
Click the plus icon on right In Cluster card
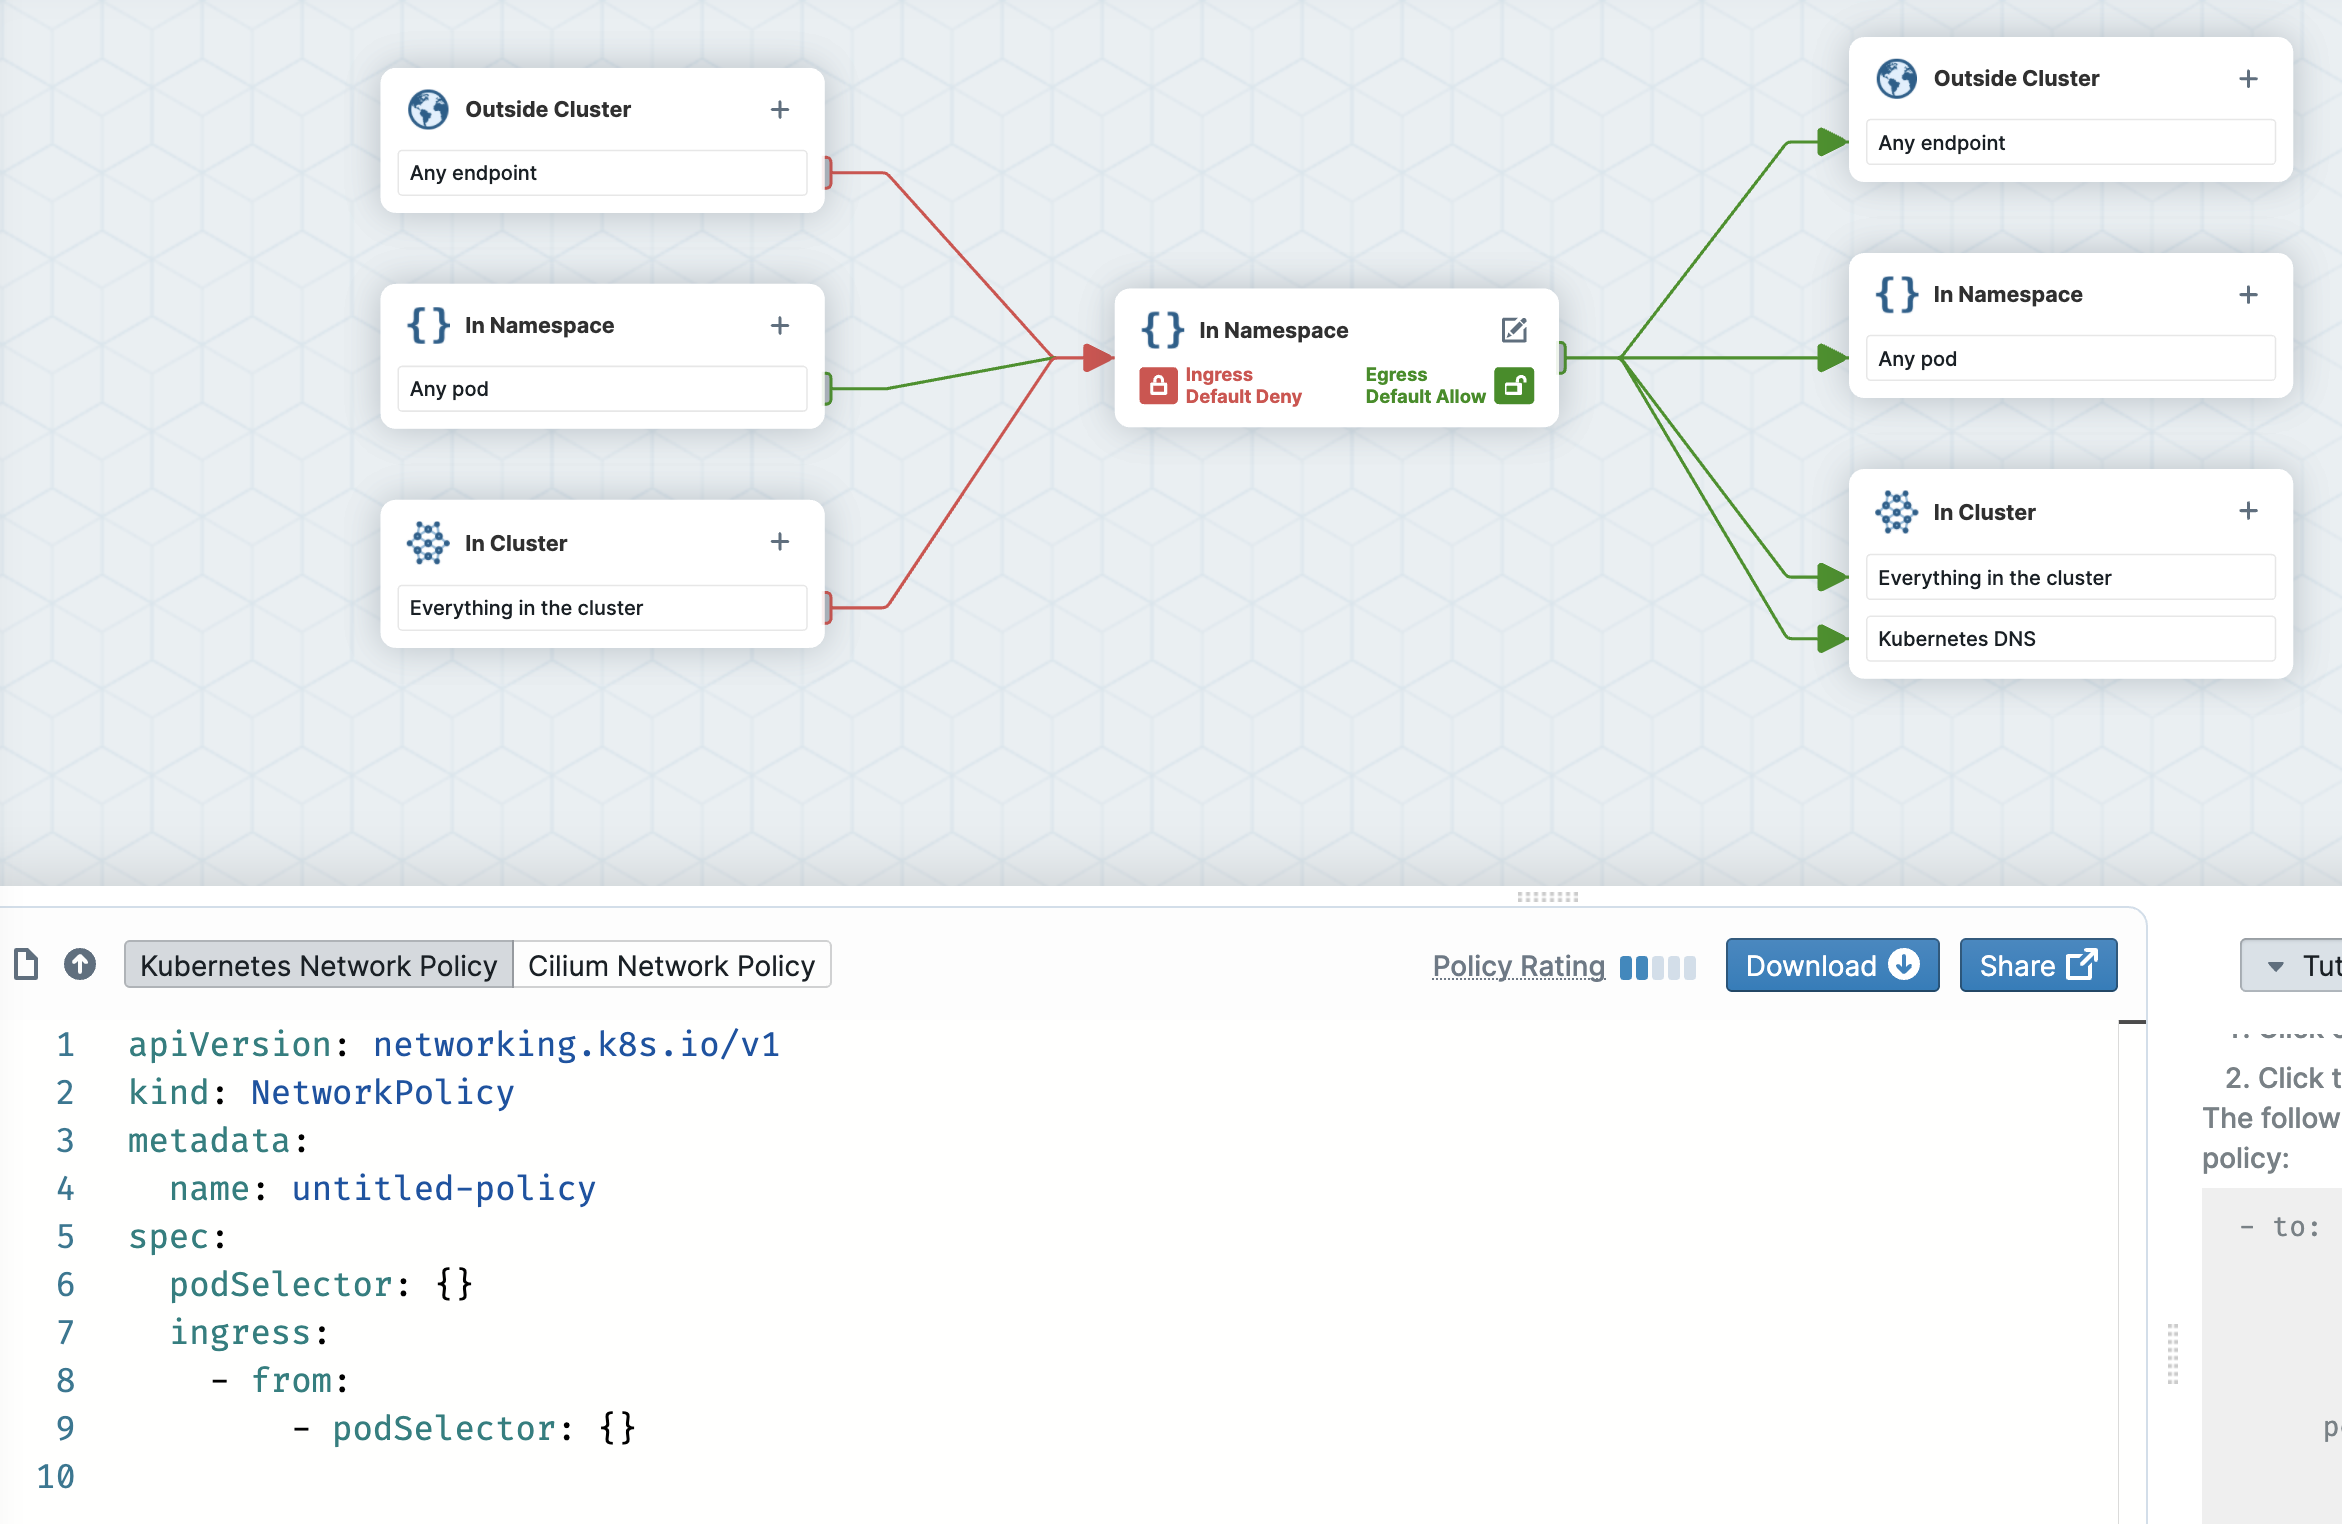(2248, 510)
